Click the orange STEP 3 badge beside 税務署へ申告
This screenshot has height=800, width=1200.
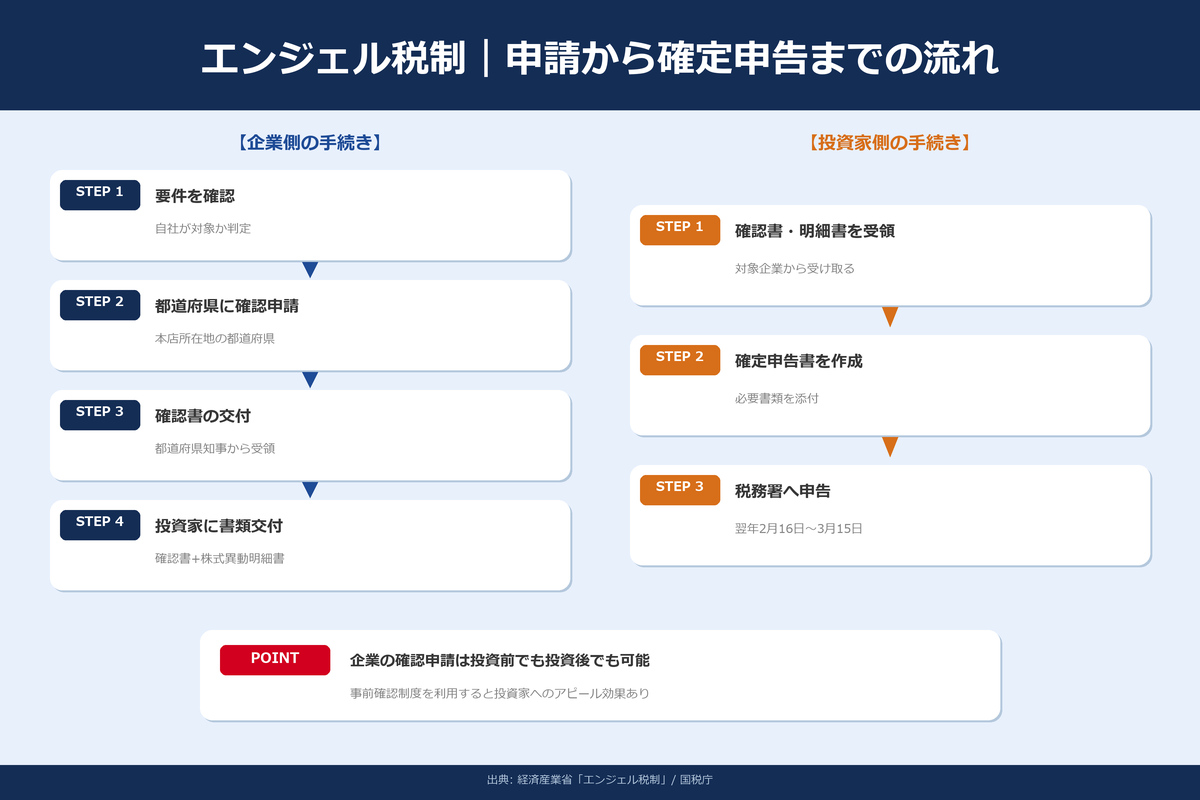679,490
